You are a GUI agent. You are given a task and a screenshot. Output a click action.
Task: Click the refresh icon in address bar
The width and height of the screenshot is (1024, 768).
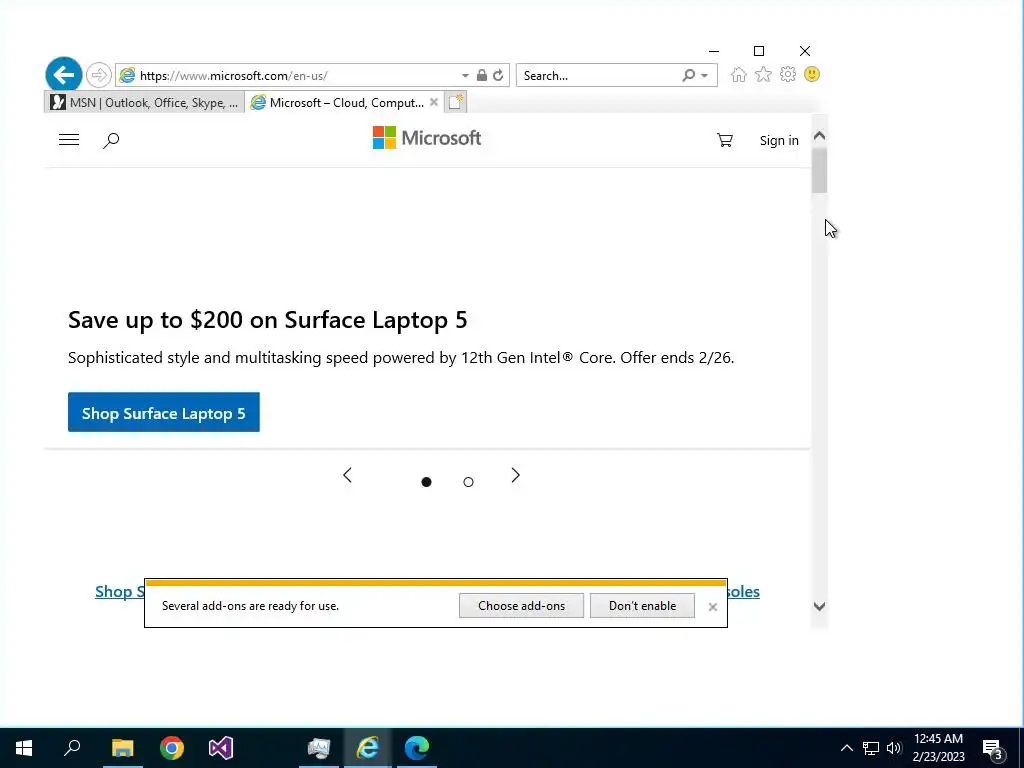[x=498, y=75]
